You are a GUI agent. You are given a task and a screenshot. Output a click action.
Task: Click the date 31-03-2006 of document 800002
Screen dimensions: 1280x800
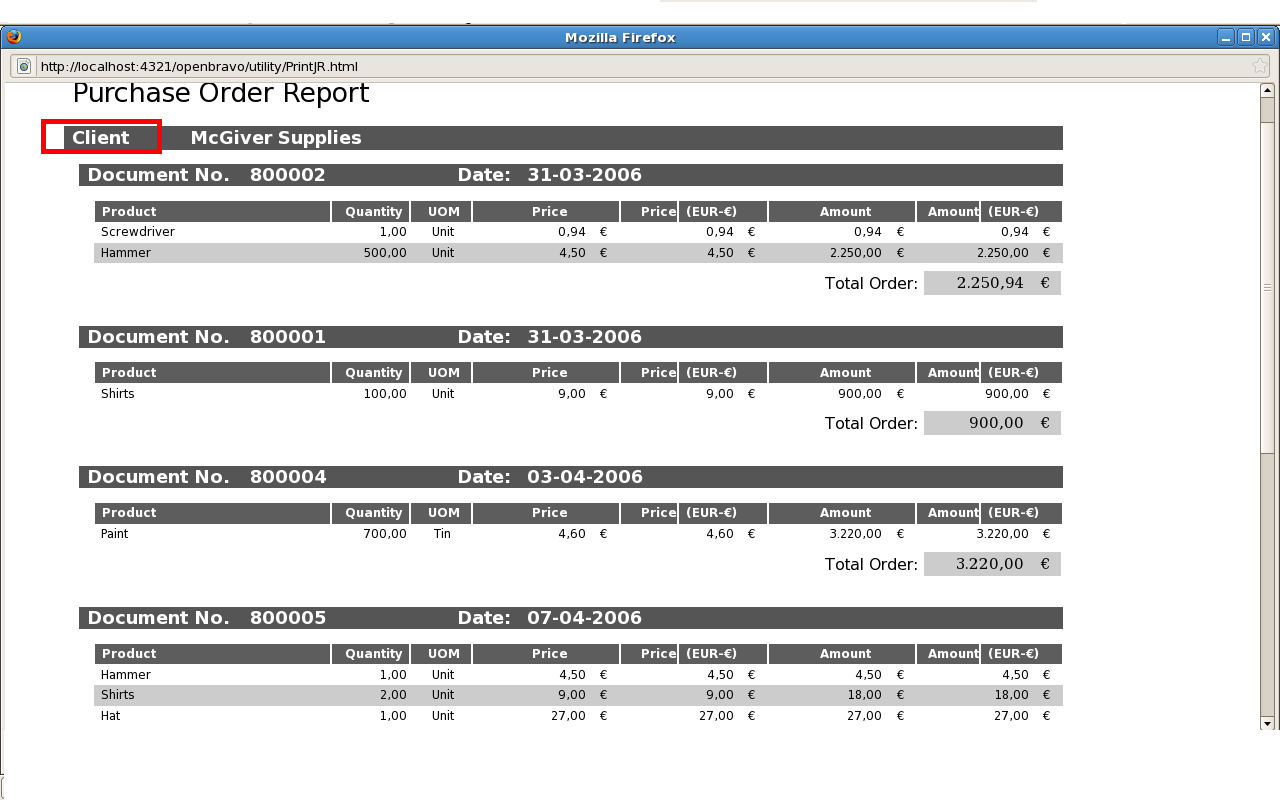coord(585,175)
